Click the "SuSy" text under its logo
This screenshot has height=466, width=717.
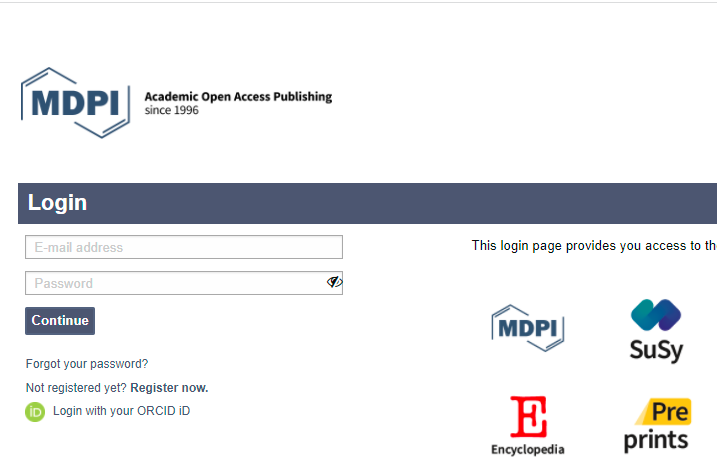pos(656,350)
